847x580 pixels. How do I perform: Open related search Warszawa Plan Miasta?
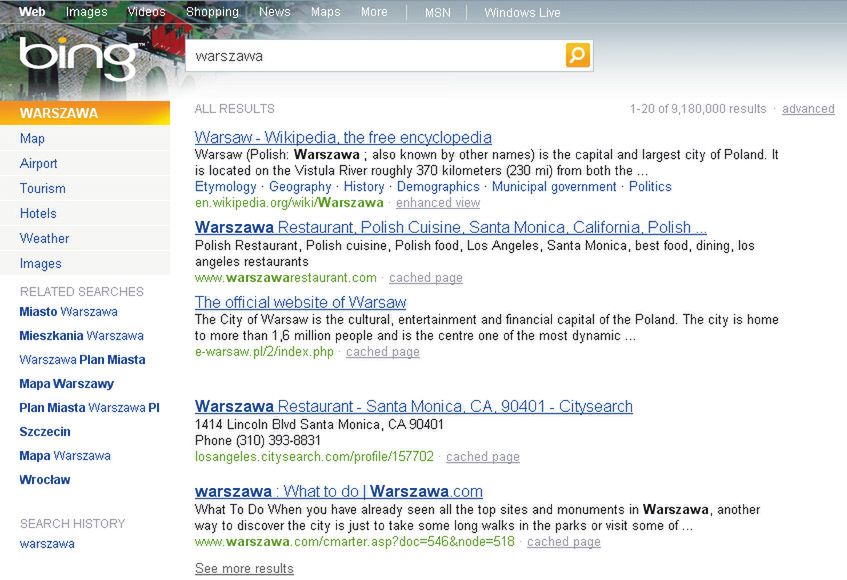pos(82,360)
